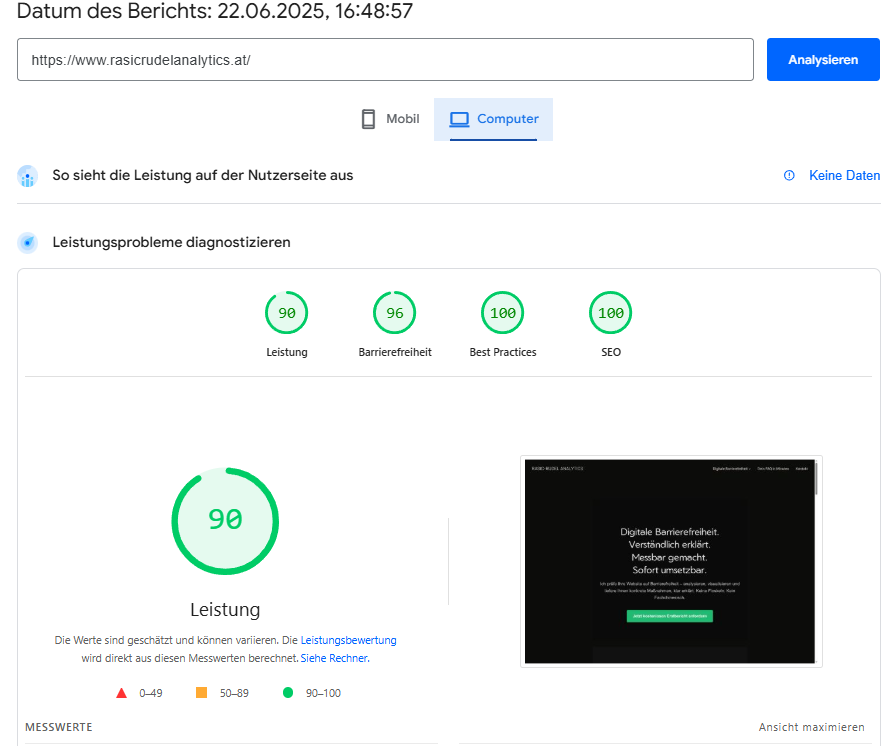Click the SEO label
Image resolution: width=889 pixels, height=746 pixels.
[611, 352]
